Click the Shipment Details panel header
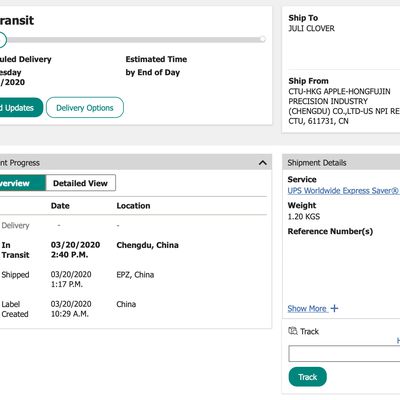400x400 pixels. pos(341,163)
